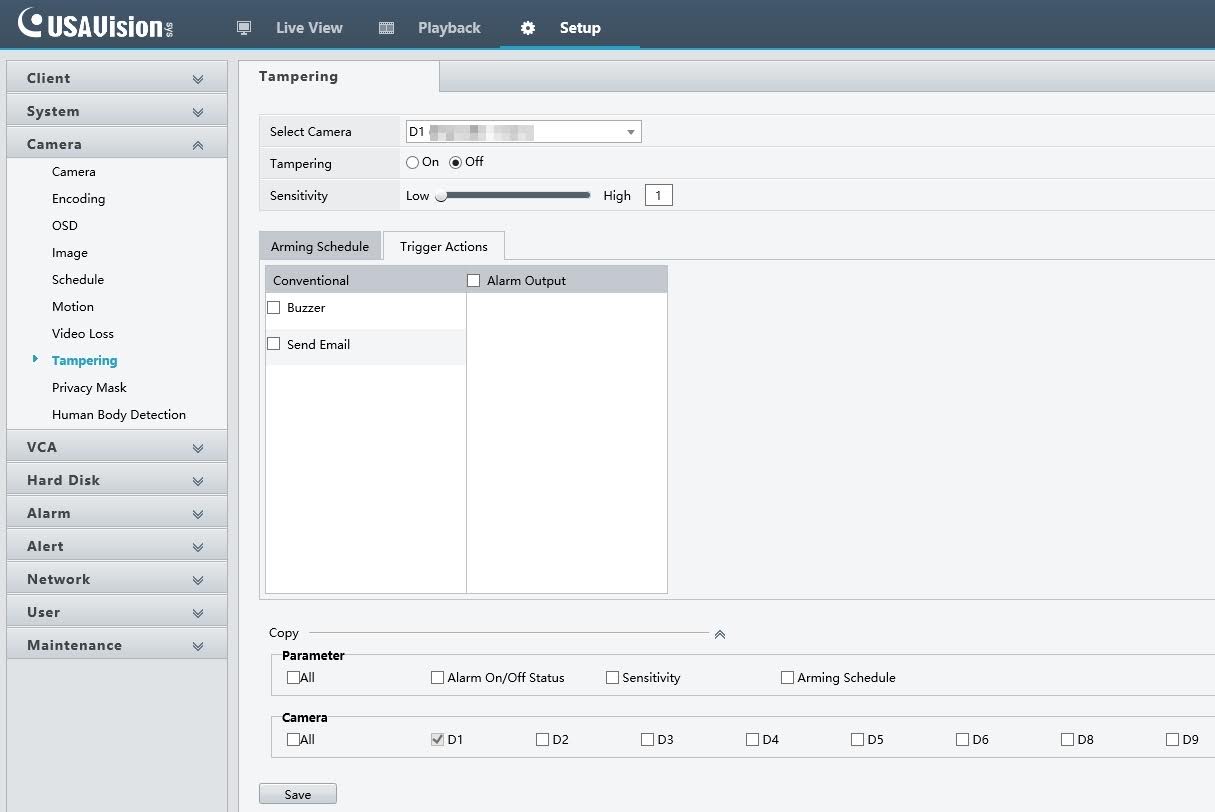Viewport: 1215px width, 812px height.
Task: Click the Live View monitor icon
Action: coord(244,28)
